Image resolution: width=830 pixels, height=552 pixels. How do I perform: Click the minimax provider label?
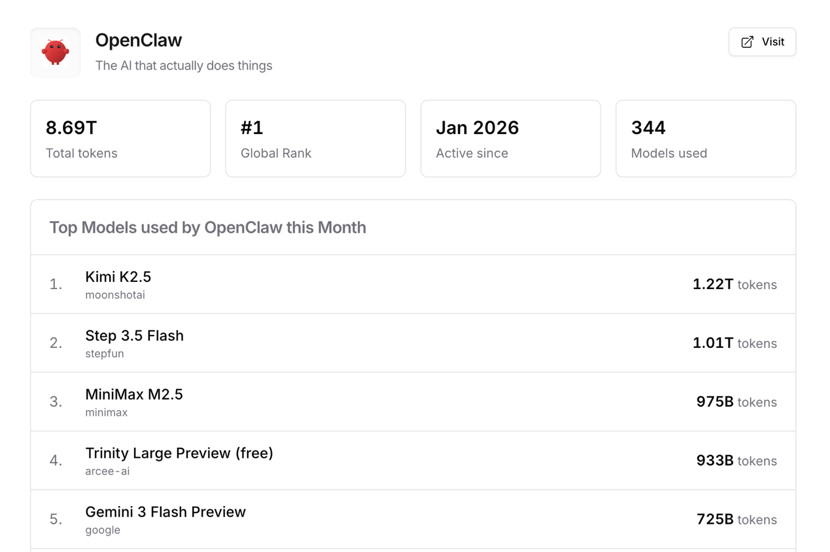106,412
